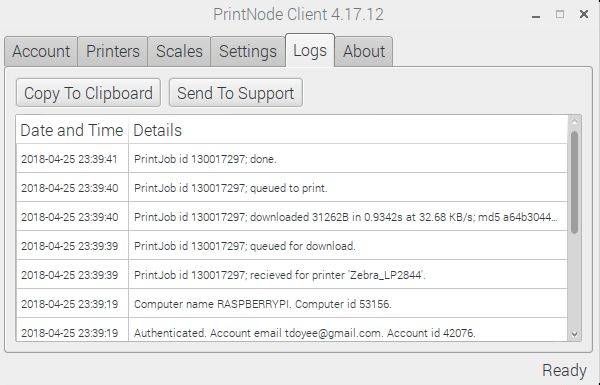
Task: Go to the Settings tab
Action: point(248,51)
